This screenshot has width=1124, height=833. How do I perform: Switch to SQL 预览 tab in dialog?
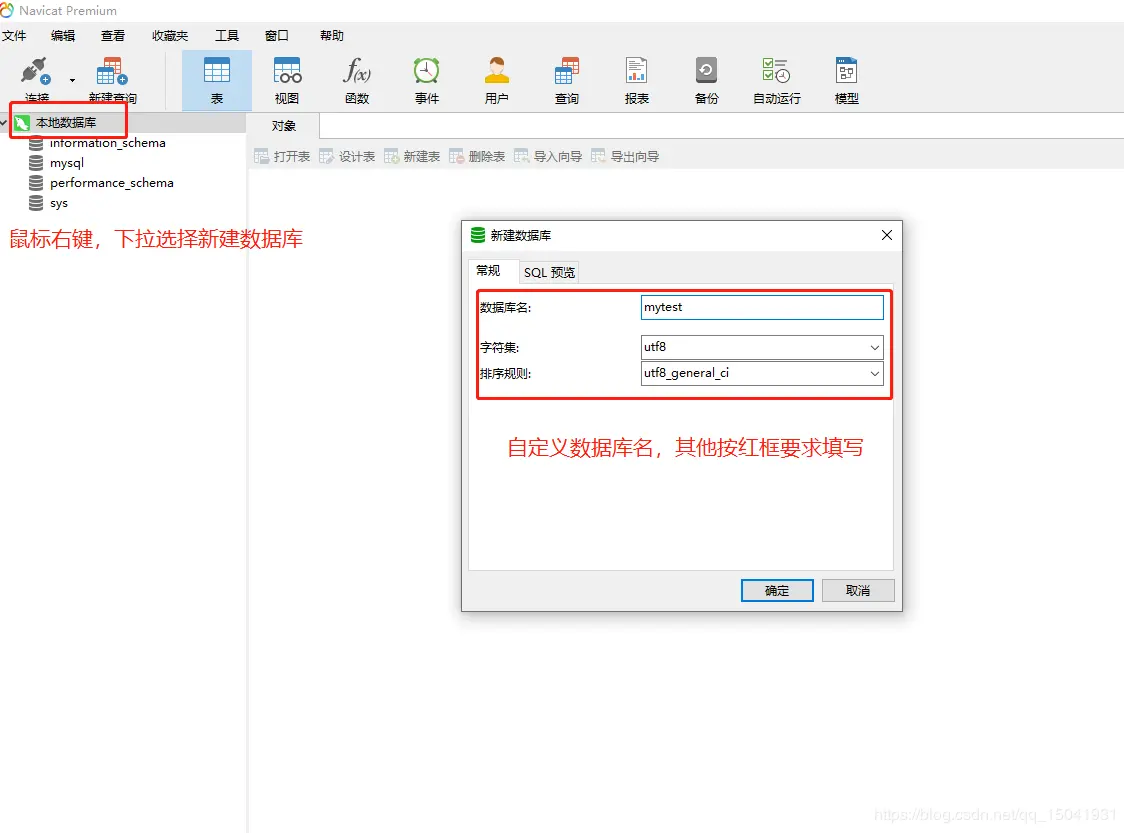549,272
